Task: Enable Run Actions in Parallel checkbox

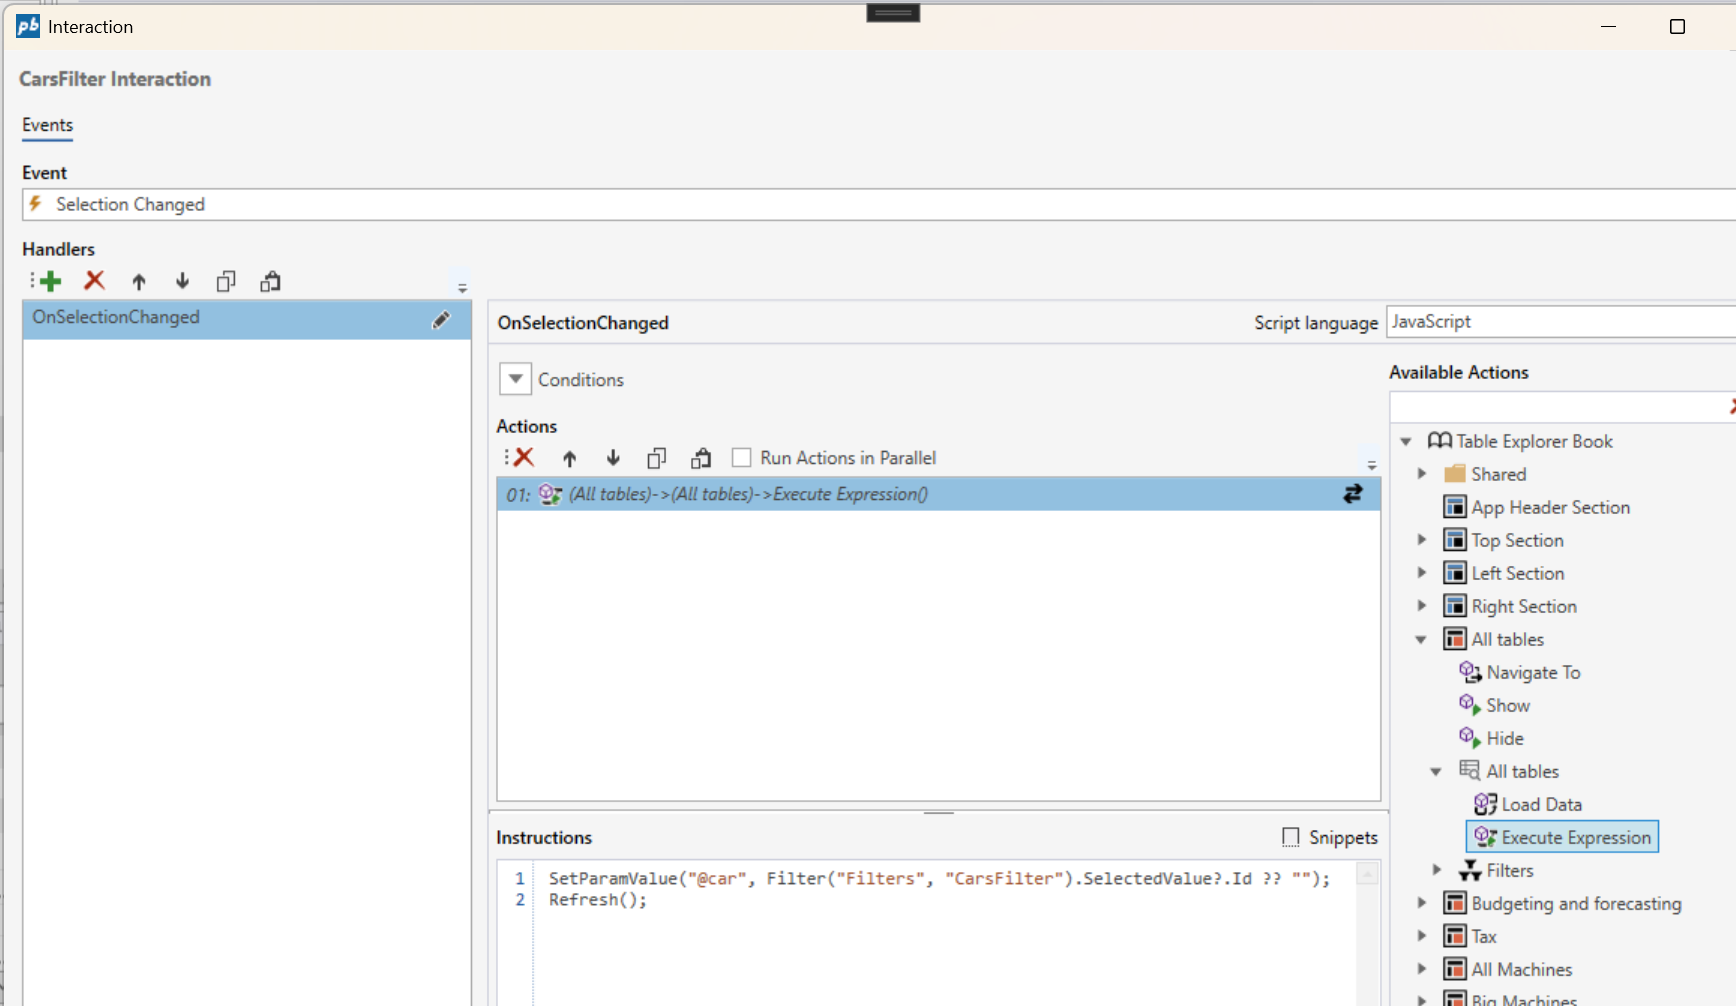Action: [741, 458]
